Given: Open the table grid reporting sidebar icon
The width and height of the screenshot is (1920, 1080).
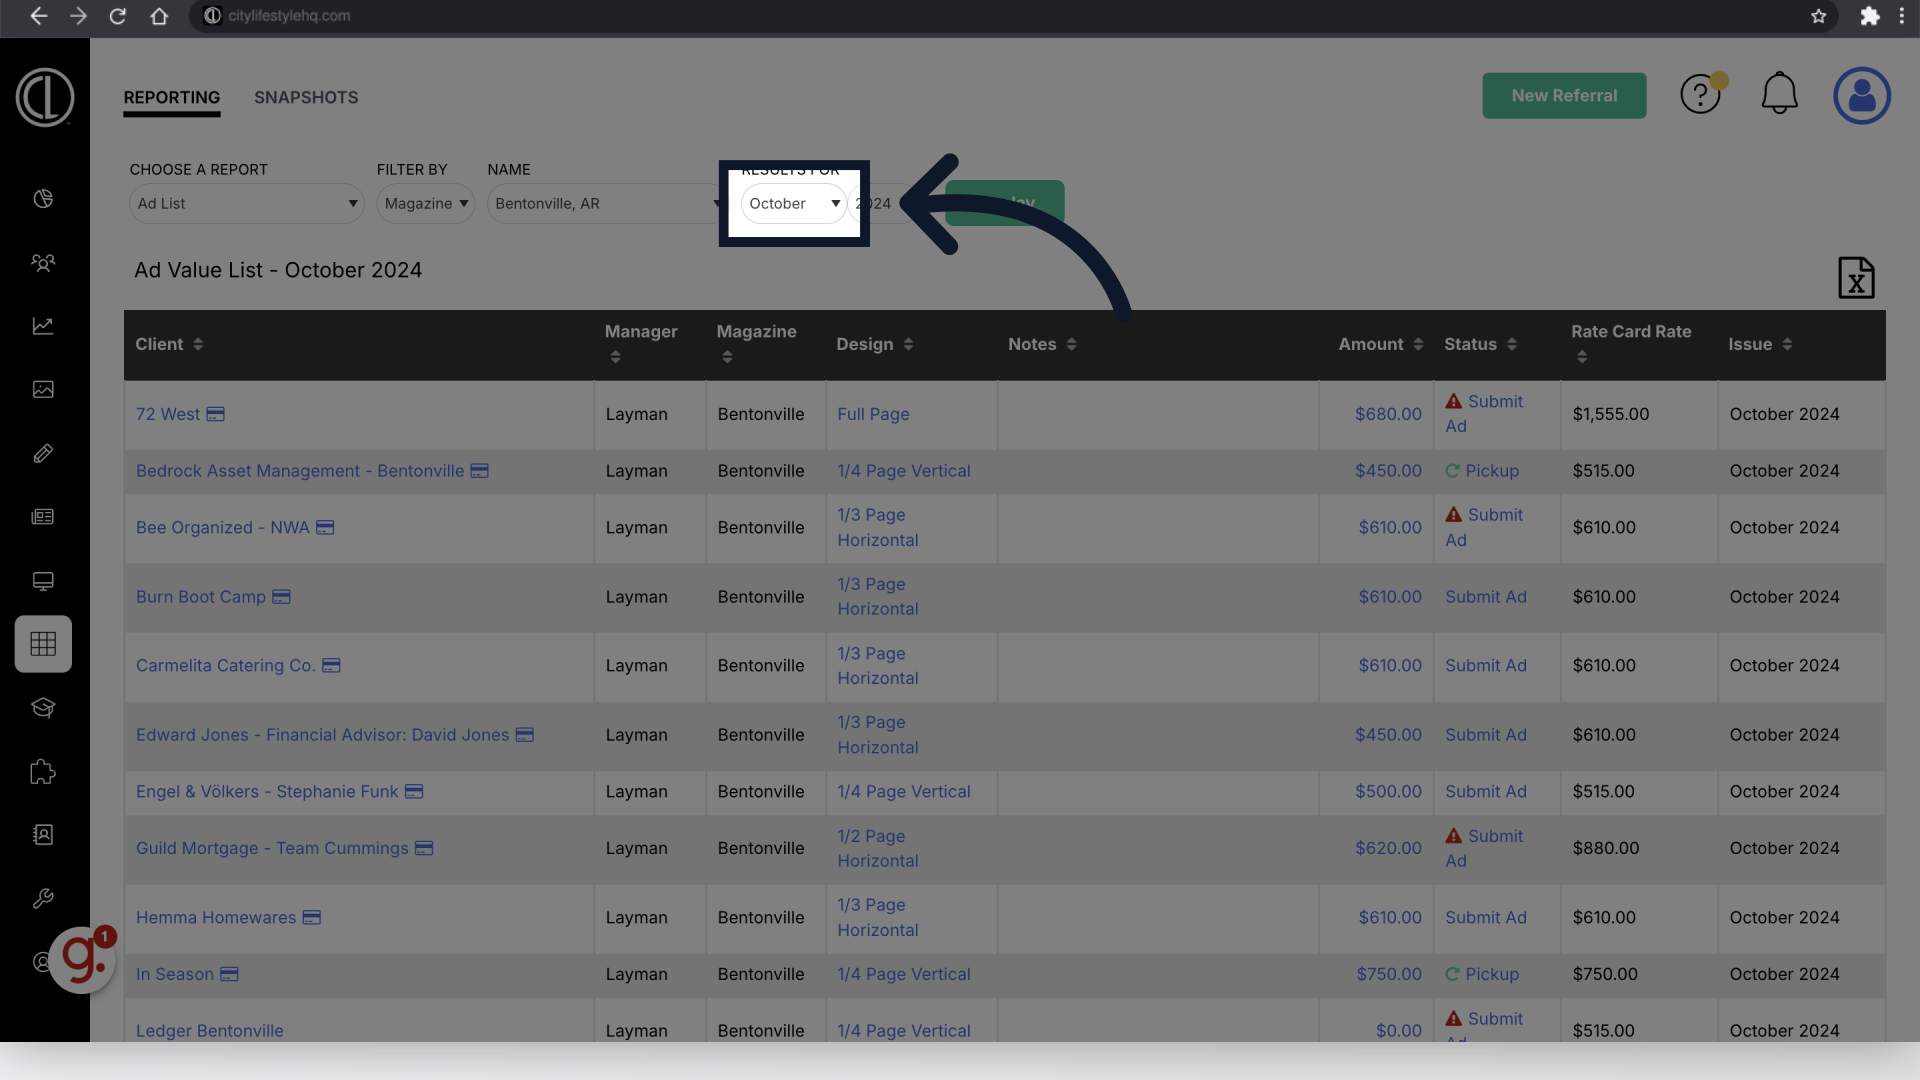Looking at the screenshot, I should click(x=43, y=644).
